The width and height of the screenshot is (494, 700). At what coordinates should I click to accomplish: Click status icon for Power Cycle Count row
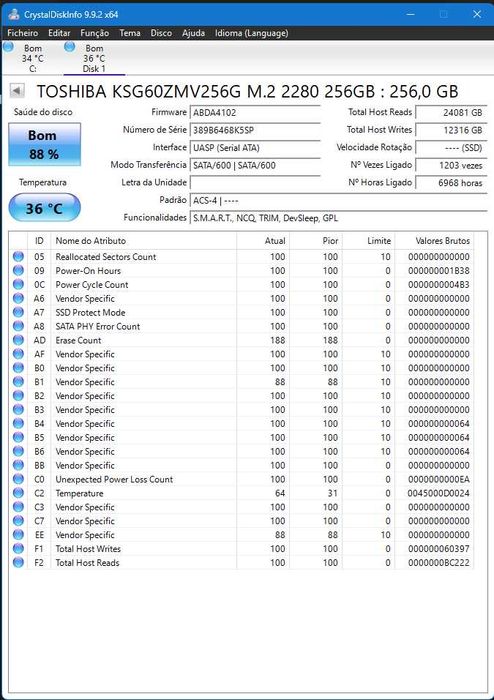(x=18, y=284)
